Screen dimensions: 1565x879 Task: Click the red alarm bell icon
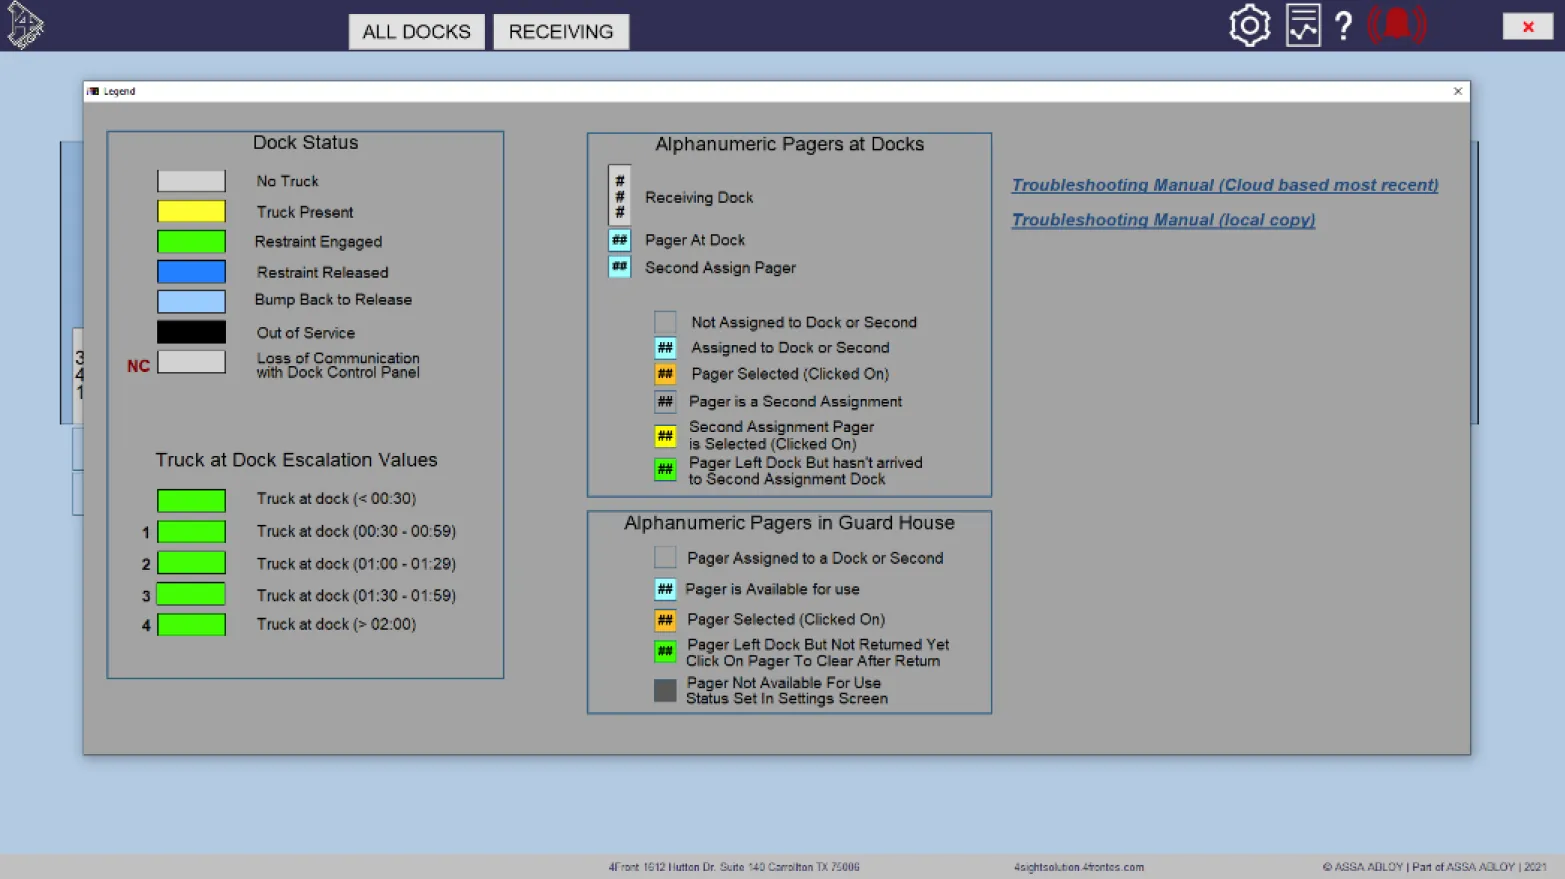coord(1396,25)
